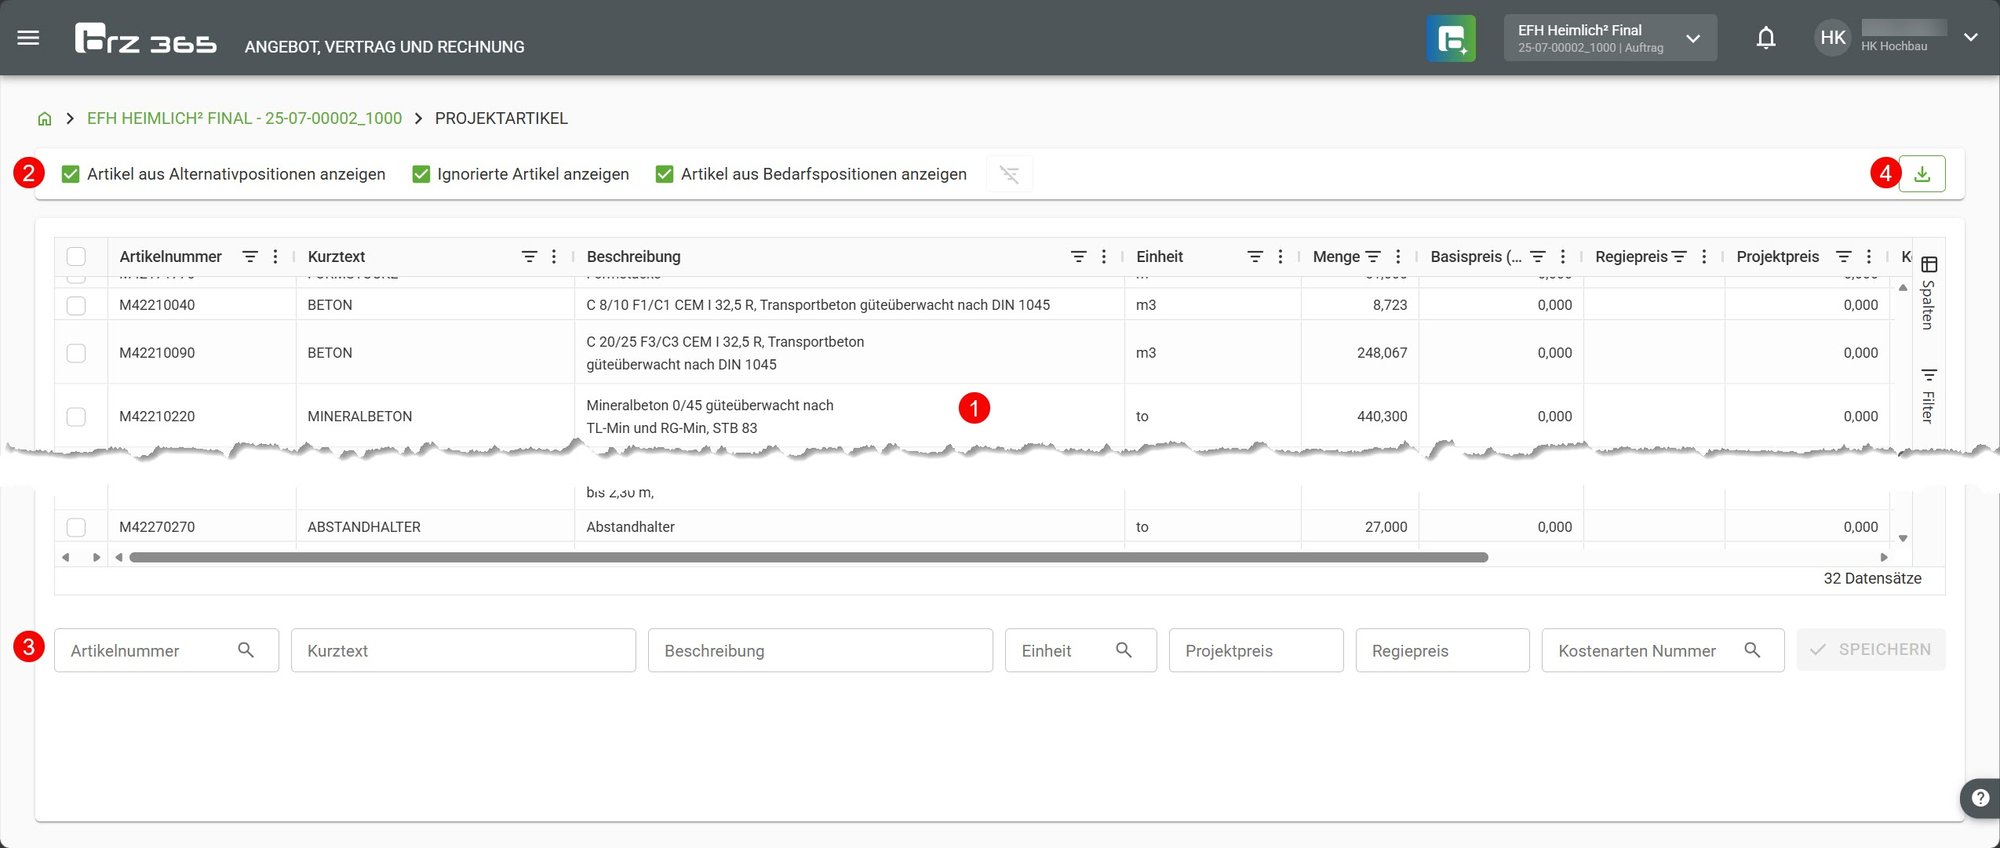Check row M42210040
2000x848 pixels.
[76, 305]
